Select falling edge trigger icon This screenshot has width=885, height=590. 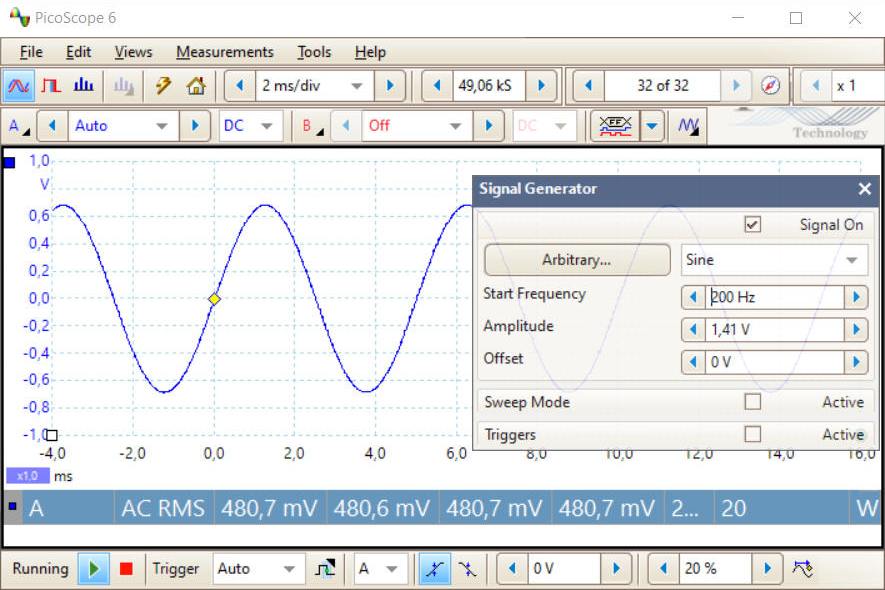[x=467, y=569]
